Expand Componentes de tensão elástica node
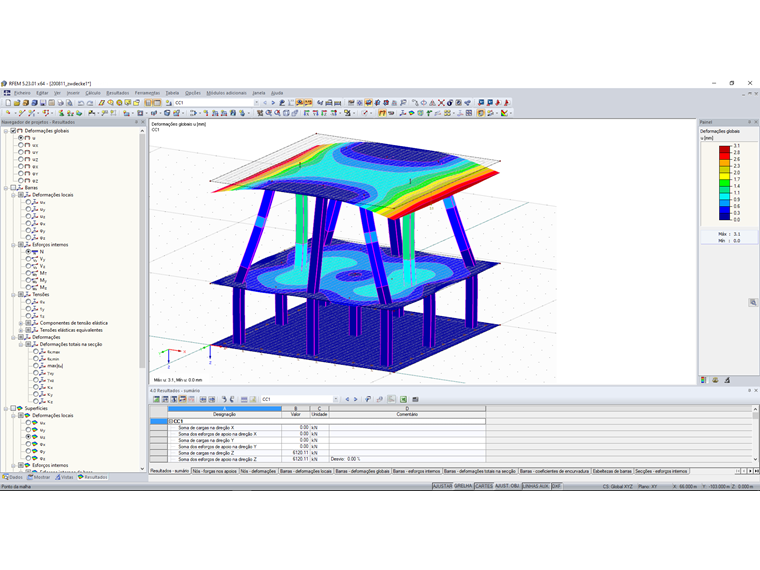Screen dimensions: 760x570 [x=21, y=323]
